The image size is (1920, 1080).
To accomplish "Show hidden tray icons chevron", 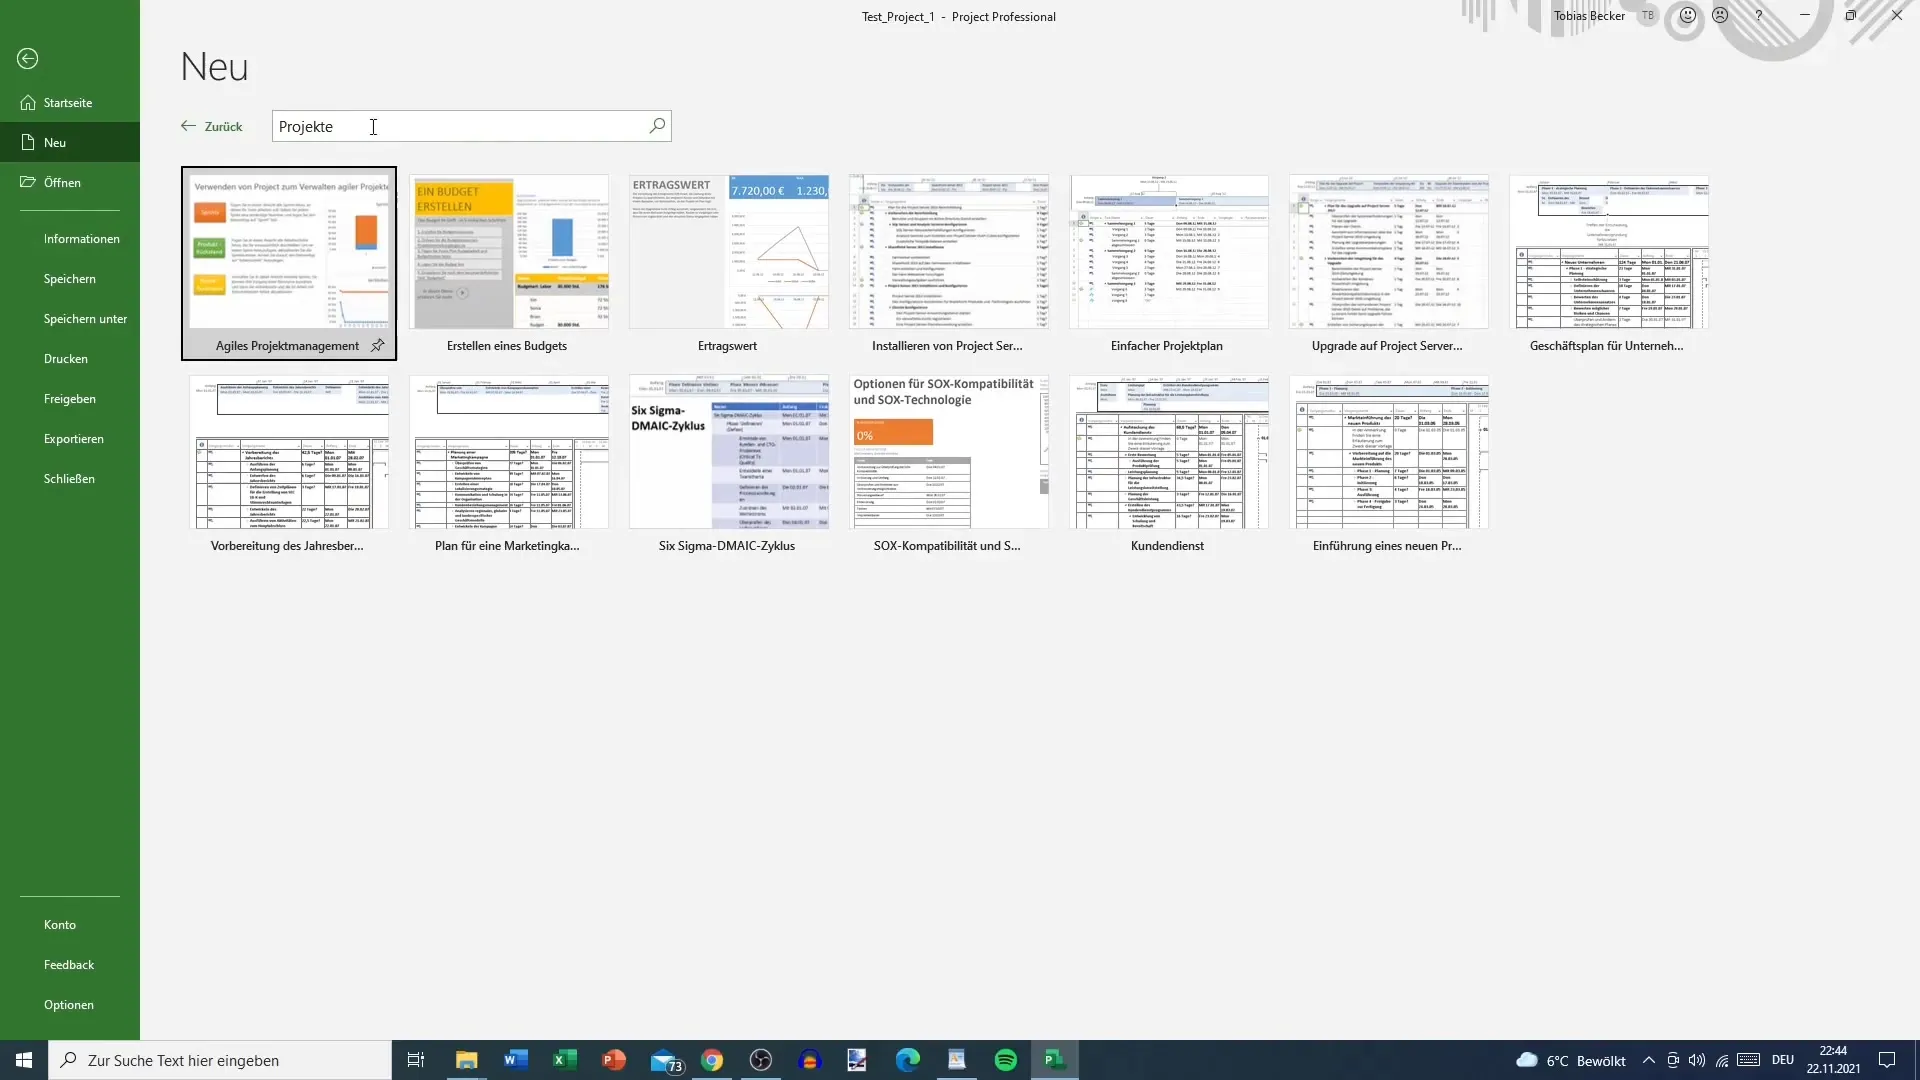I will click(1648, 1060).
